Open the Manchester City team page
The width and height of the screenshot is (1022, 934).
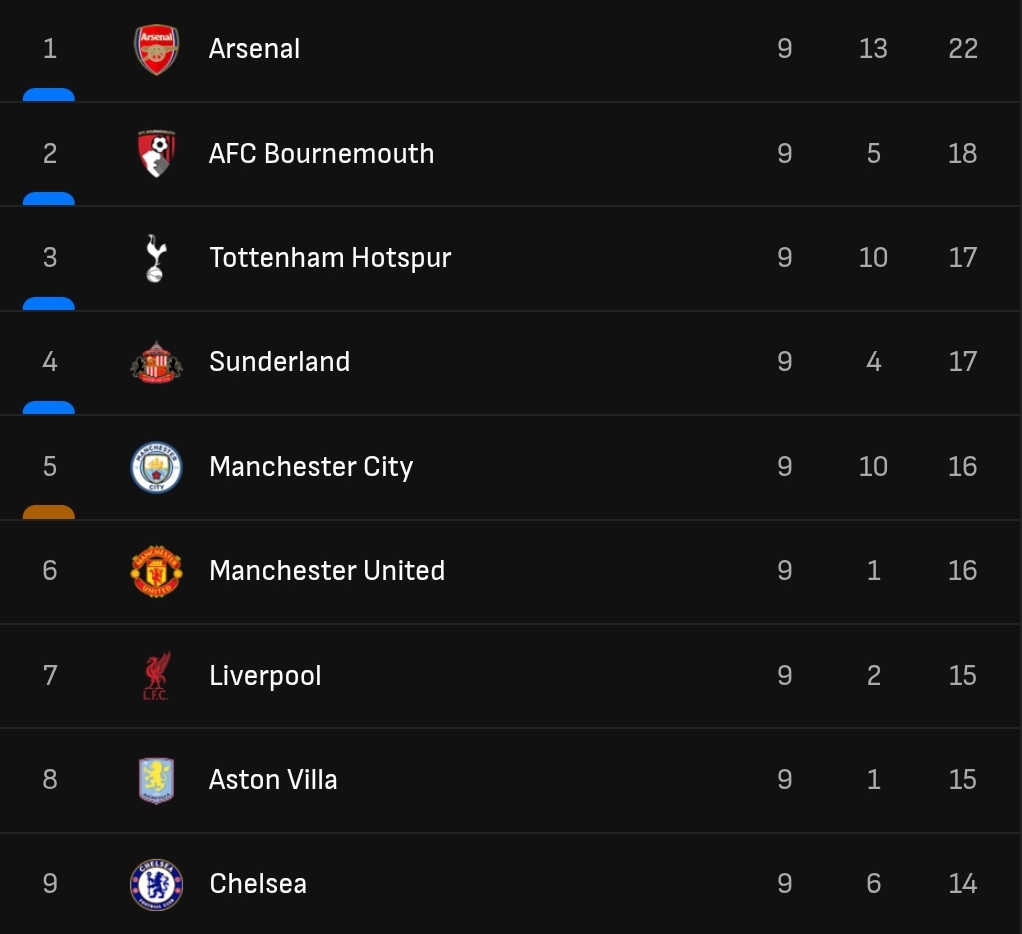click(311, 467)
